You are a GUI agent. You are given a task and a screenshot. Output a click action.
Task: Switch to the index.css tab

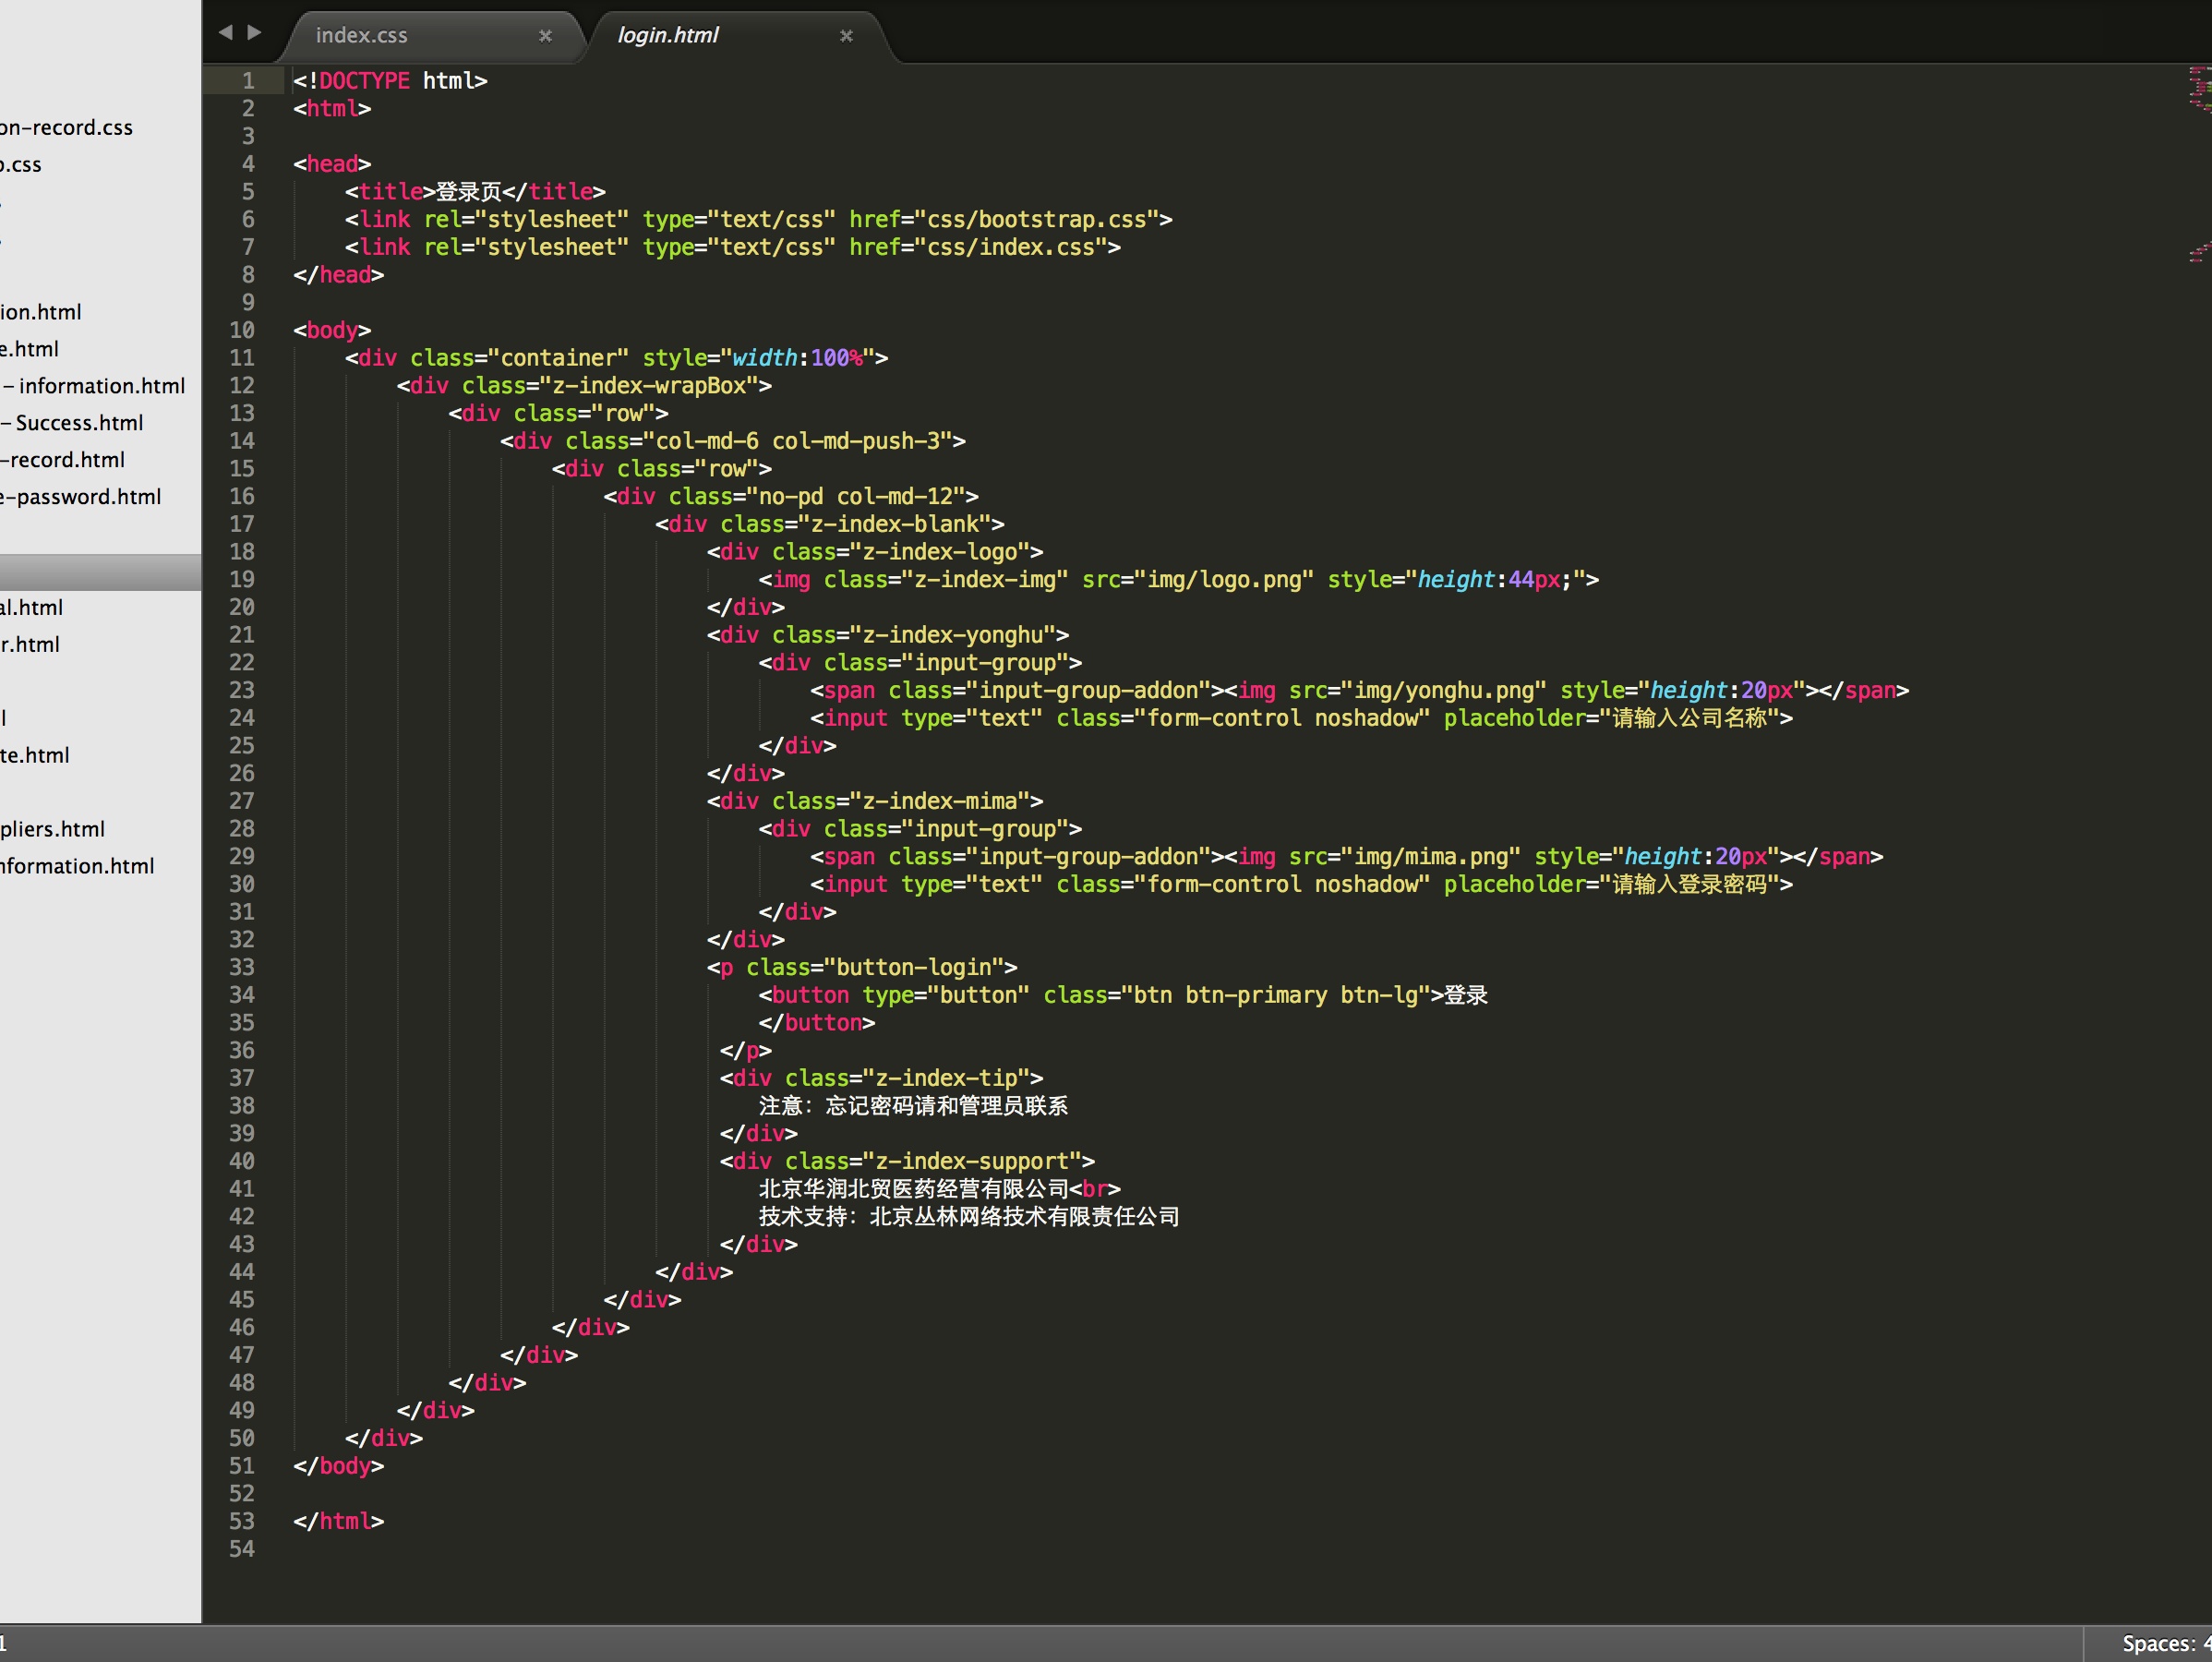coord(362,35)
